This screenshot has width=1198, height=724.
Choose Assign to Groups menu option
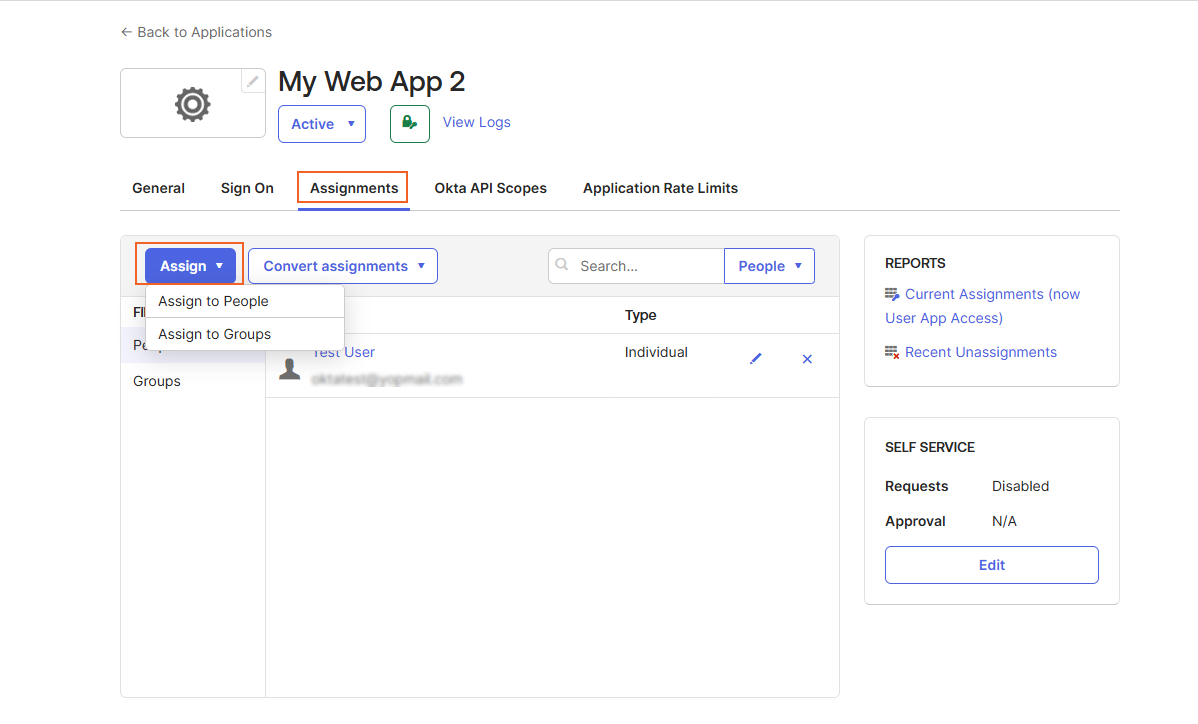click(x=214, y=334)
